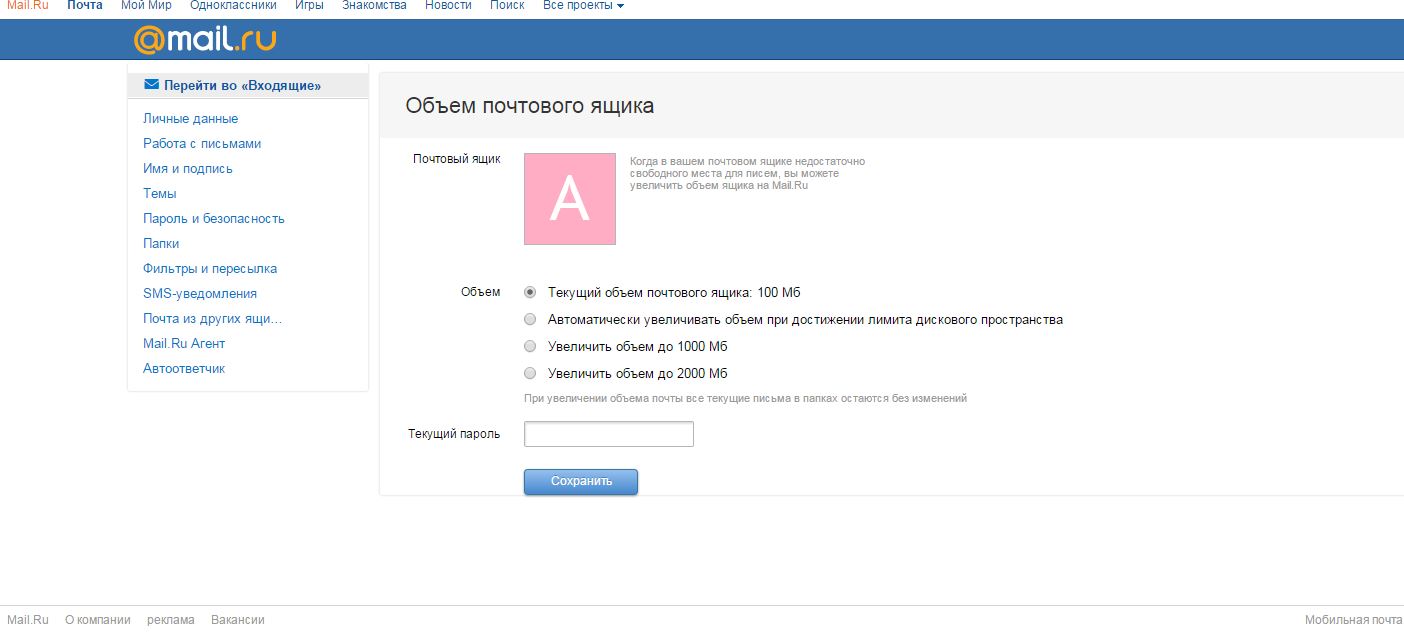Open Вакансии footer link

pos(238,620)
